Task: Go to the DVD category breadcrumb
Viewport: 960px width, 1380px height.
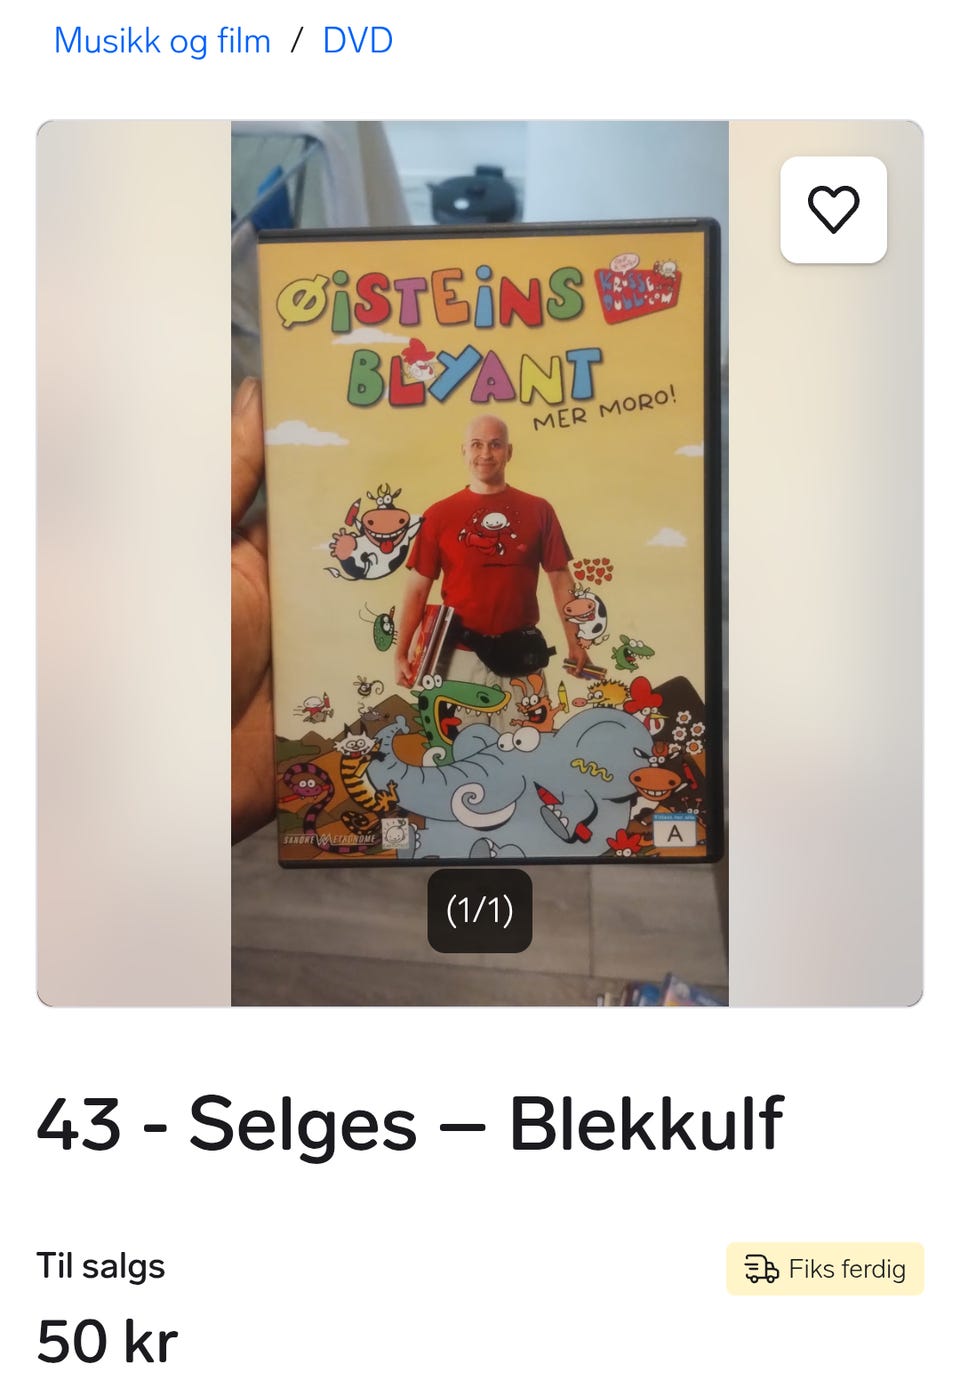Action: pos(357,41)
